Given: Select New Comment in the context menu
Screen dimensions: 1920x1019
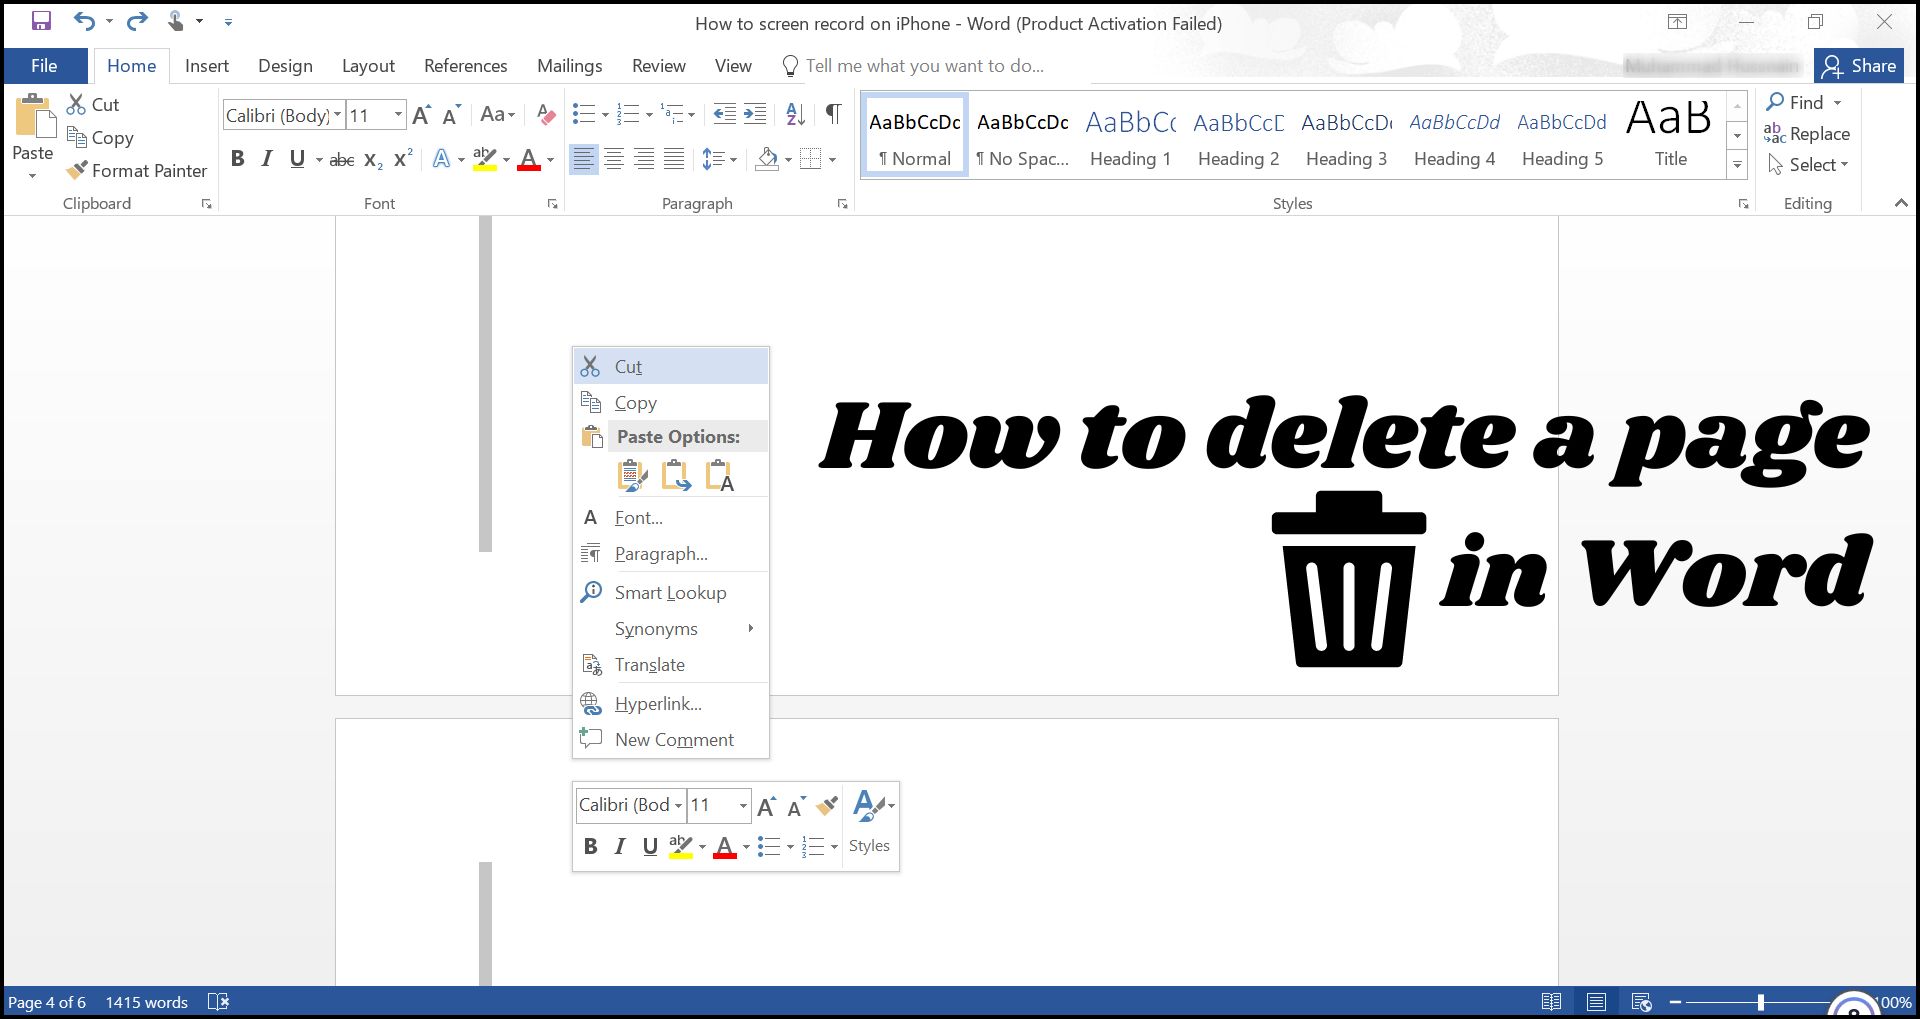Looking at the screenshot, I should pyautogui.click(x=675, y=739).
